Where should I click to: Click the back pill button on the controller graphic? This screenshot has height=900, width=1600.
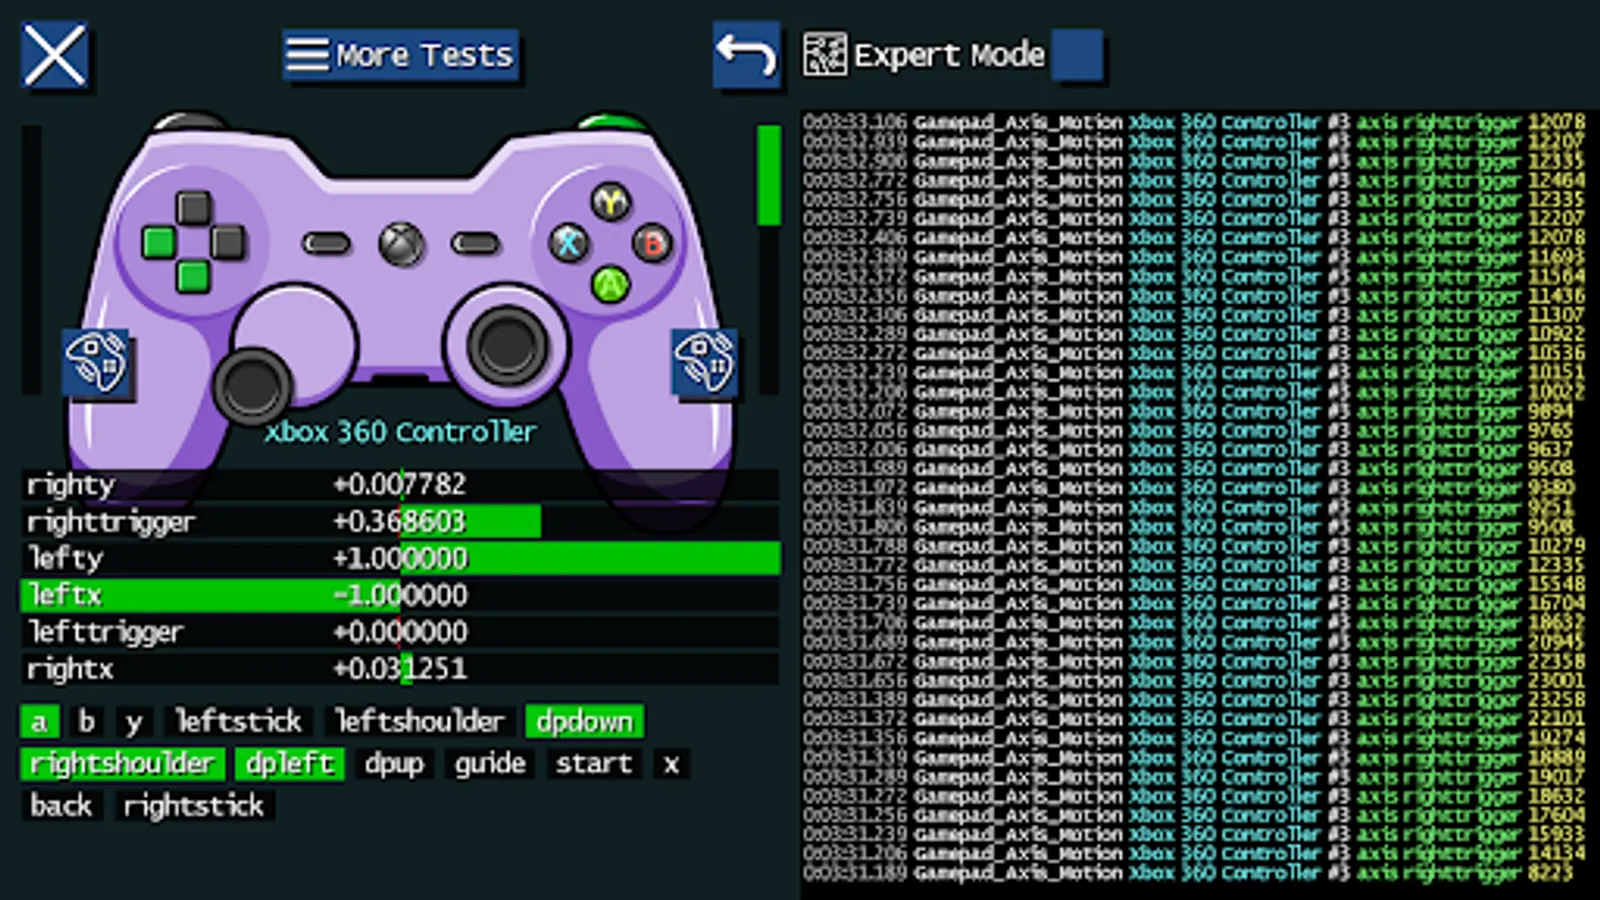327,243
